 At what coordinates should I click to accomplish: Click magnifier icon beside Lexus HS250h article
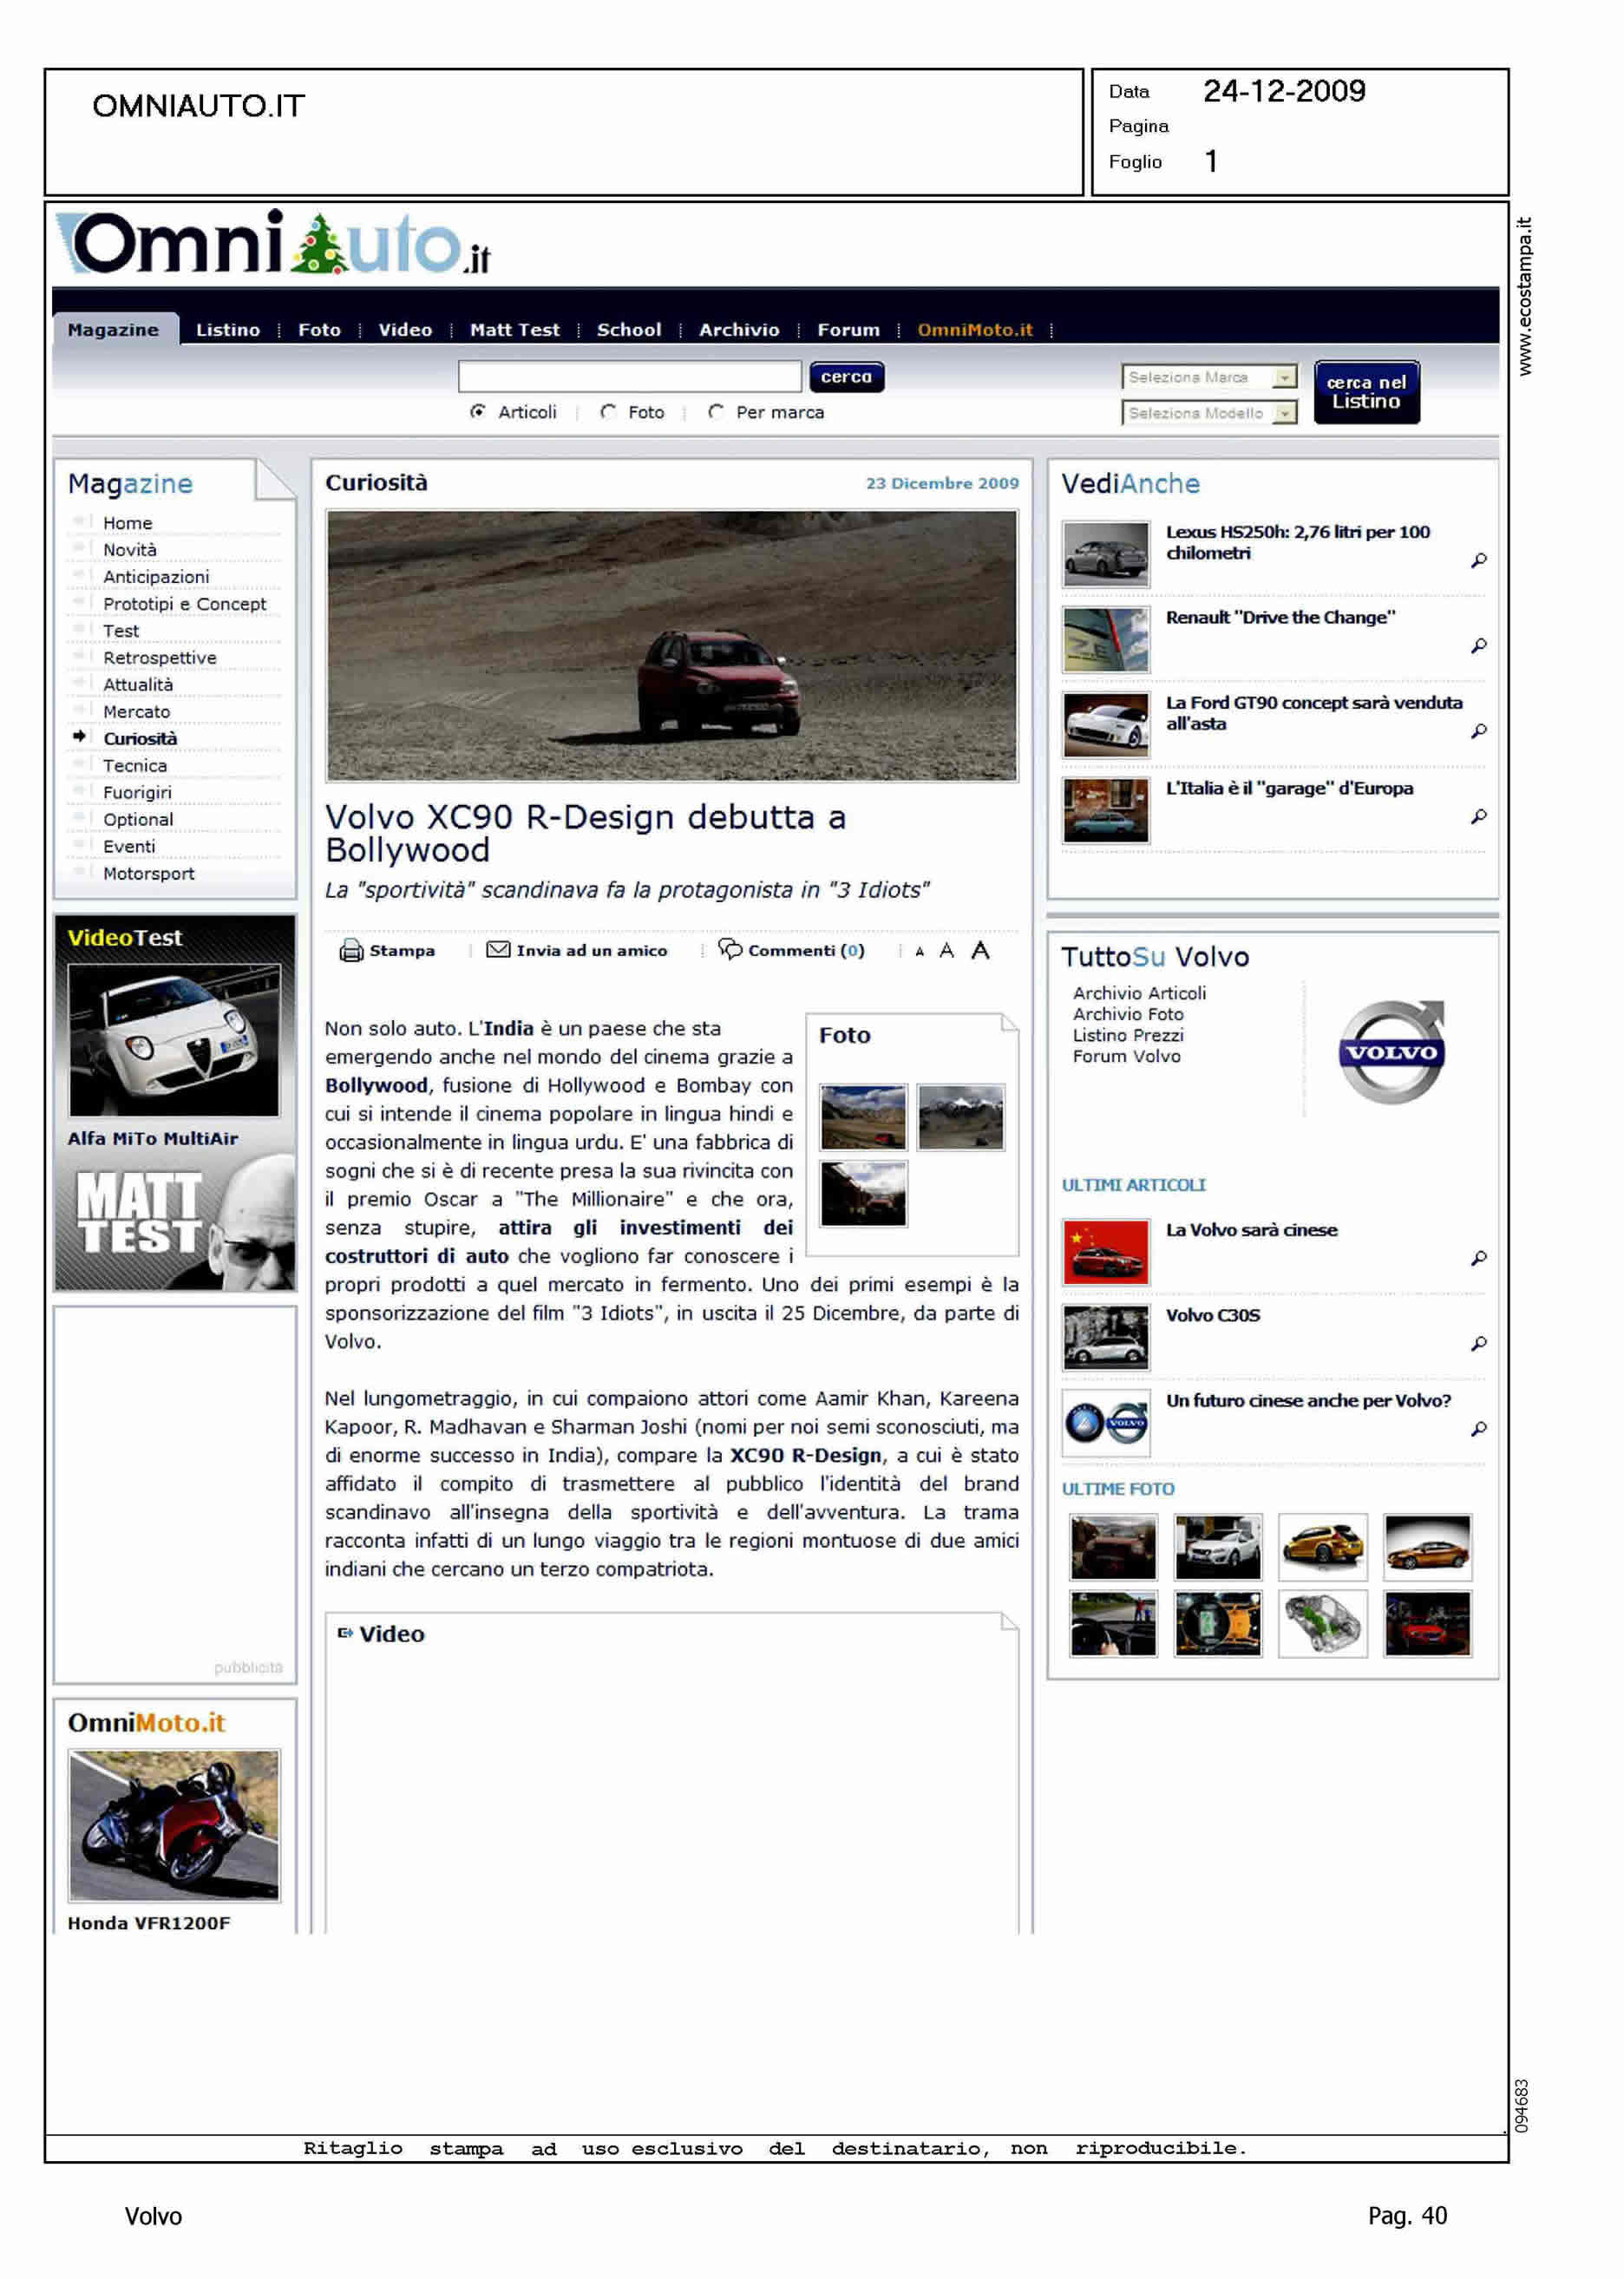(x=1478, y=560)
